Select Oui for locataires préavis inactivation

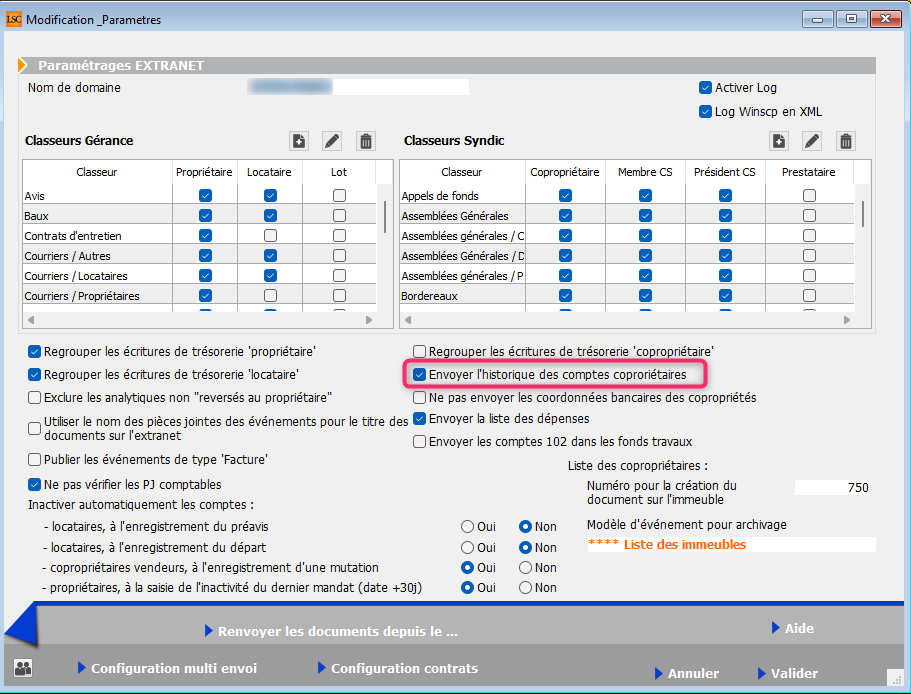pyautogui.click(x=467, y=526)
